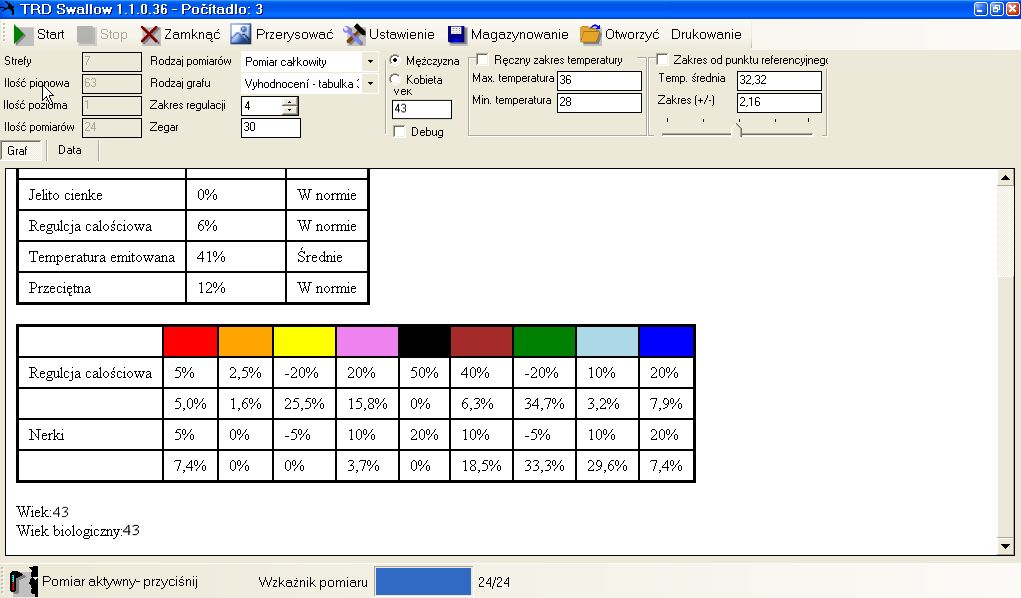The height and width of the screenshot is (598, 1021).
Task: Open Ustawienie settings tools icon
Action: [354, 35]
